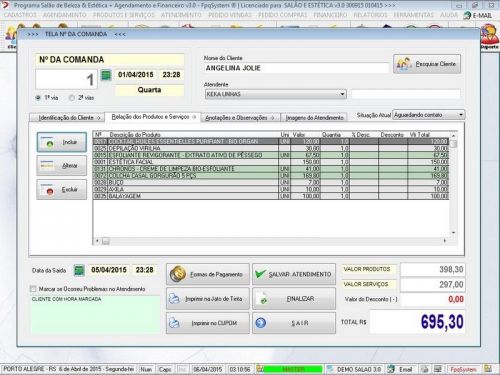Screen dimensions: 500x375
Task: Select the 2ª vias radio button
Action: click(72, 98)
